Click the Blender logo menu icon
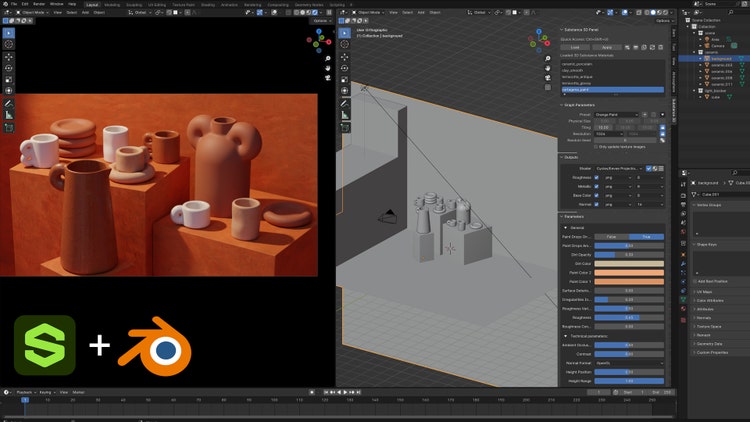 pyautogui.click(x=4, y=4)
